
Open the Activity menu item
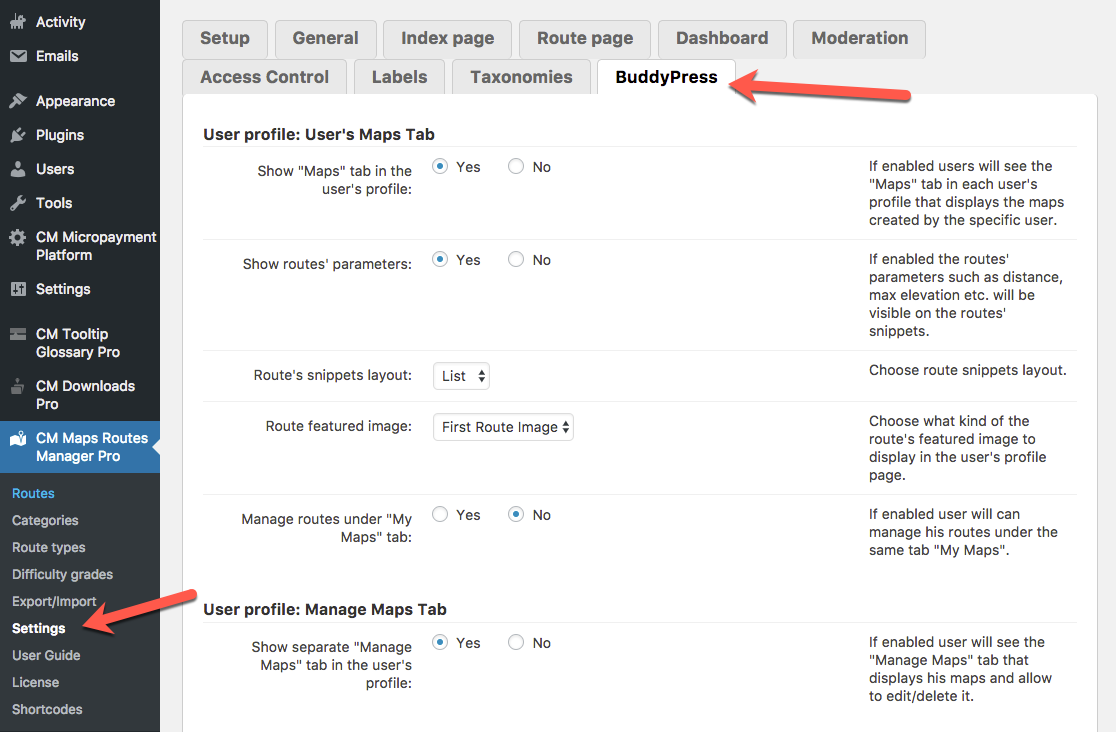click(60, 22)
